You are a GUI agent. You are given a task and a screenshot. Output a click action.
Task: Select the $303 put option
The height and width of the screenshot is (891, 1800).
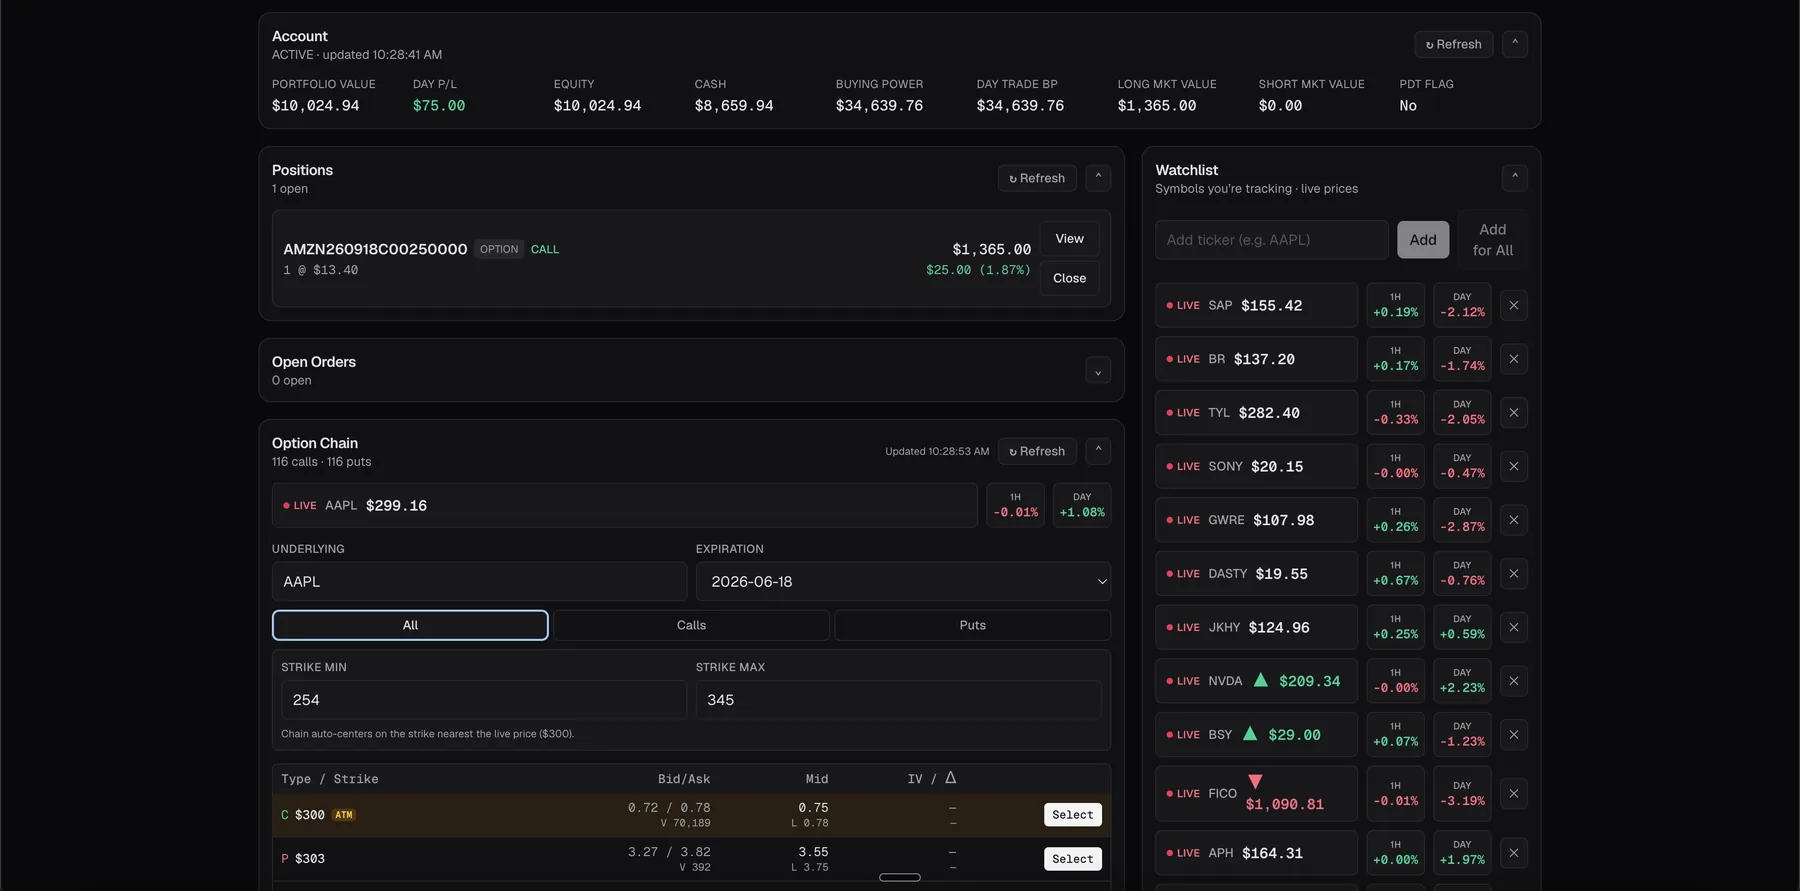1073,859
